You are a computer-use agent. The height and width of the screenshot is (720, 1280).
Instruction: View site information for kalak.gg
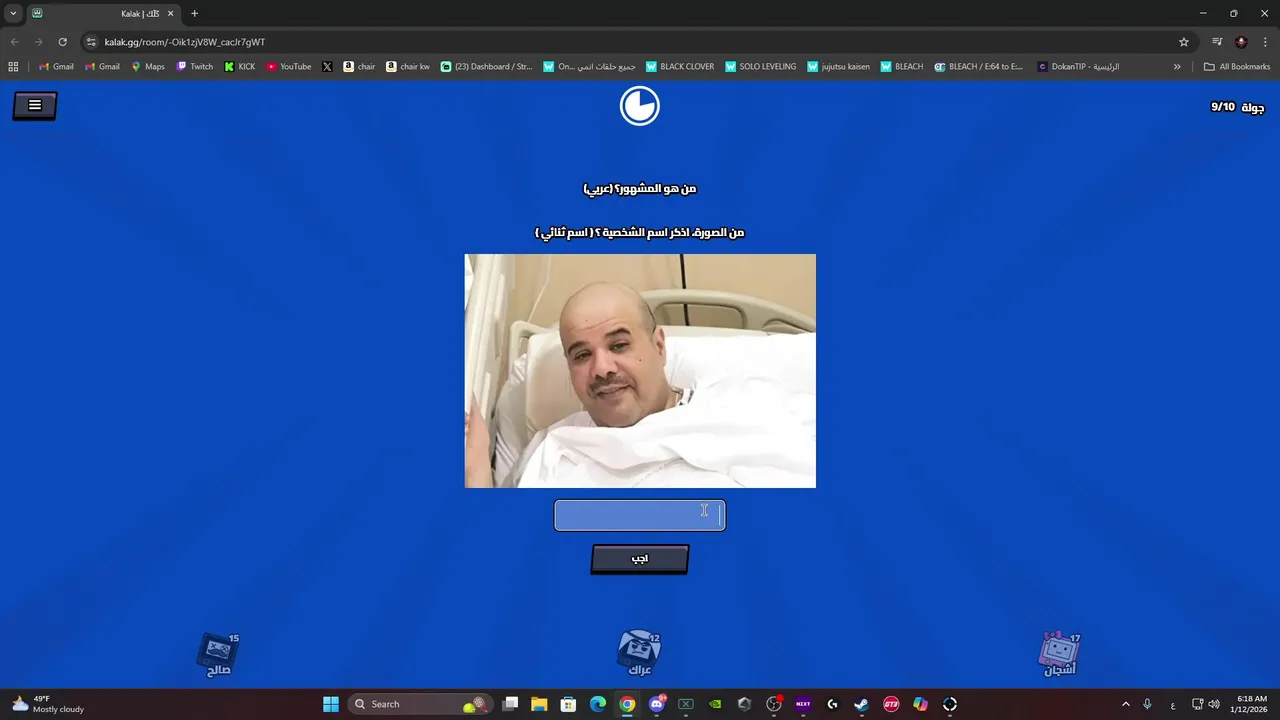click(91, 42)
